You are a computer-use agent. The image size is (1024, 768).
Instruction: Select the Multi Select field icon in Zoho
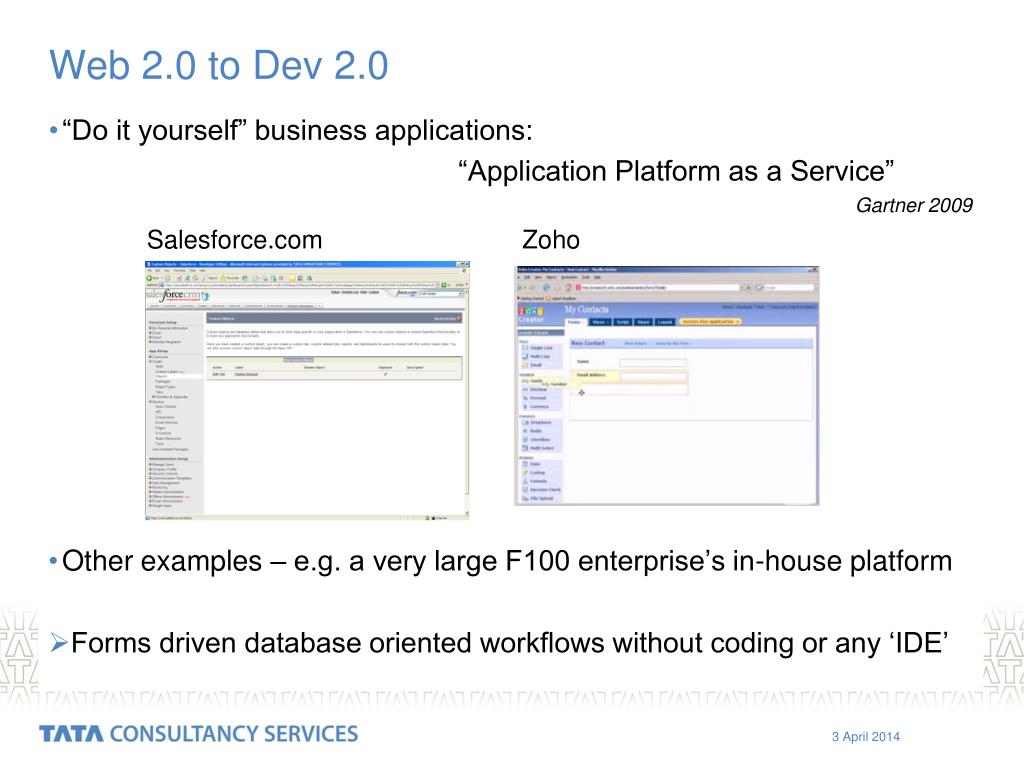[525, 448]
